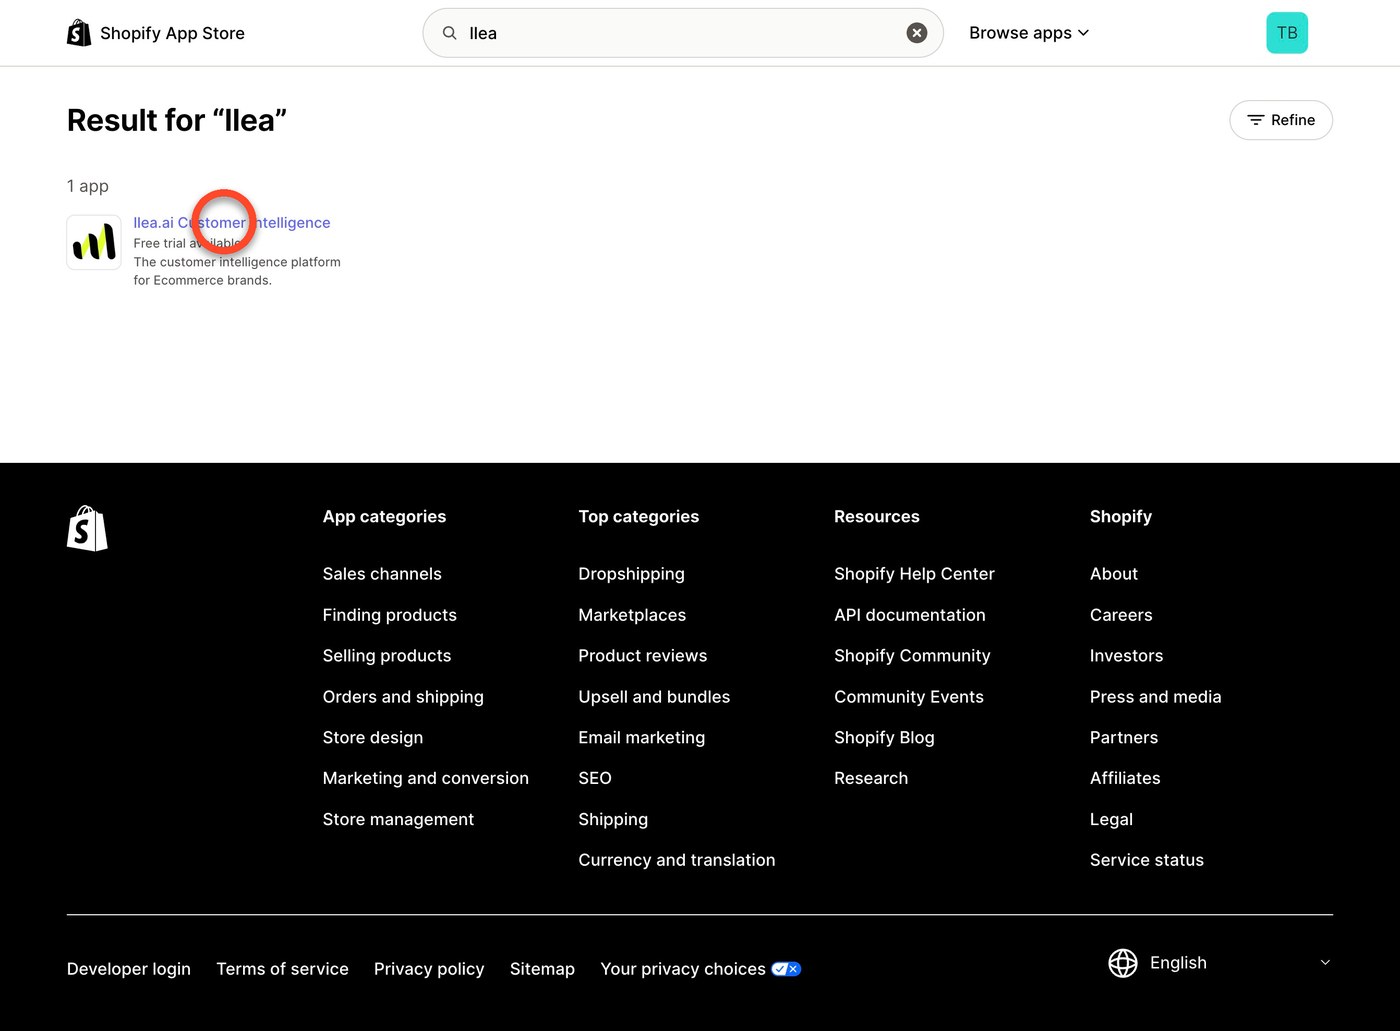The image size is (1400, 1031).
Task: Open Sitemap link
Action: pos(542,969)
